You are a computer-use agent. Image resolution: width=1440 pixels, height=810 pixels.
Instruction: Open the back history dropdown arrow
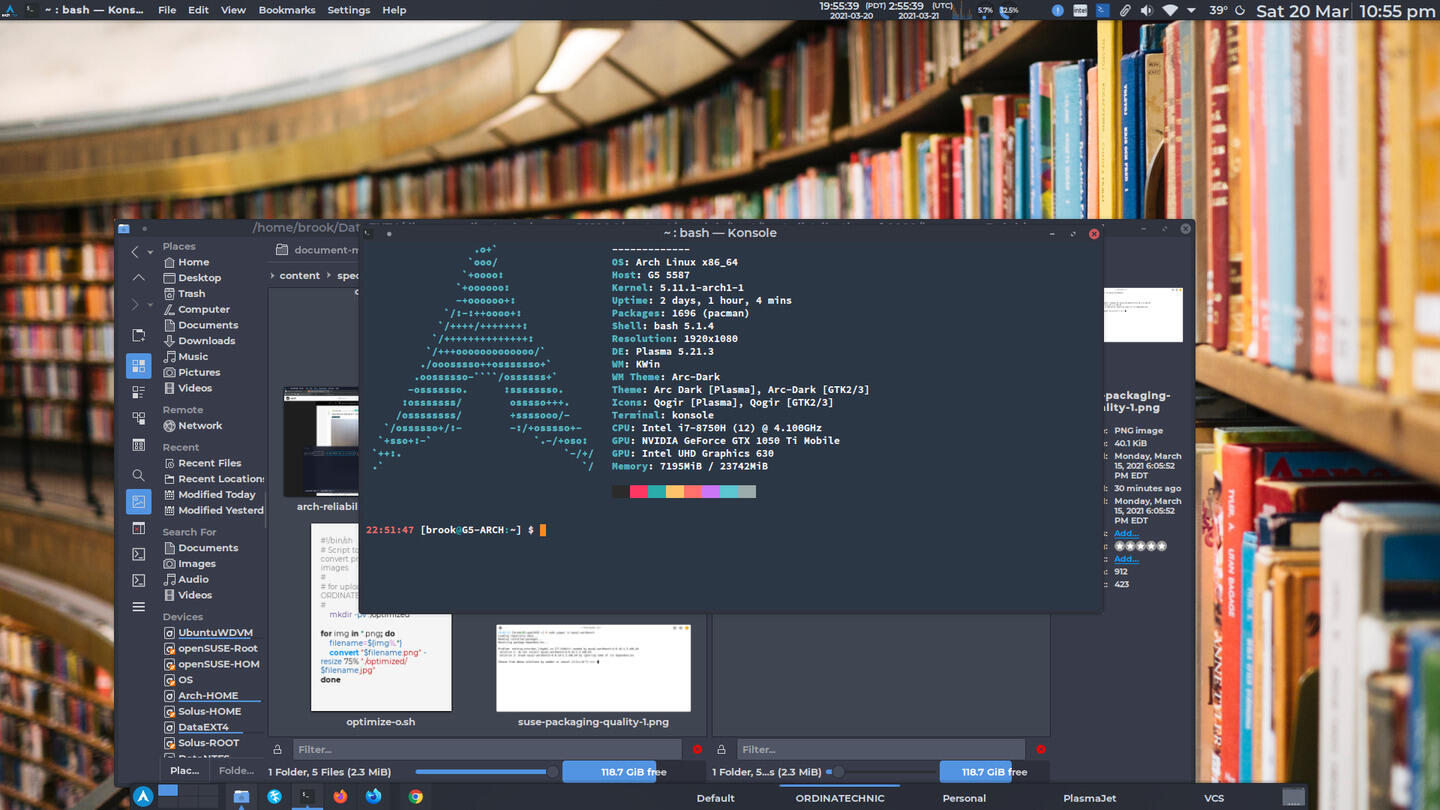(151, 252)
